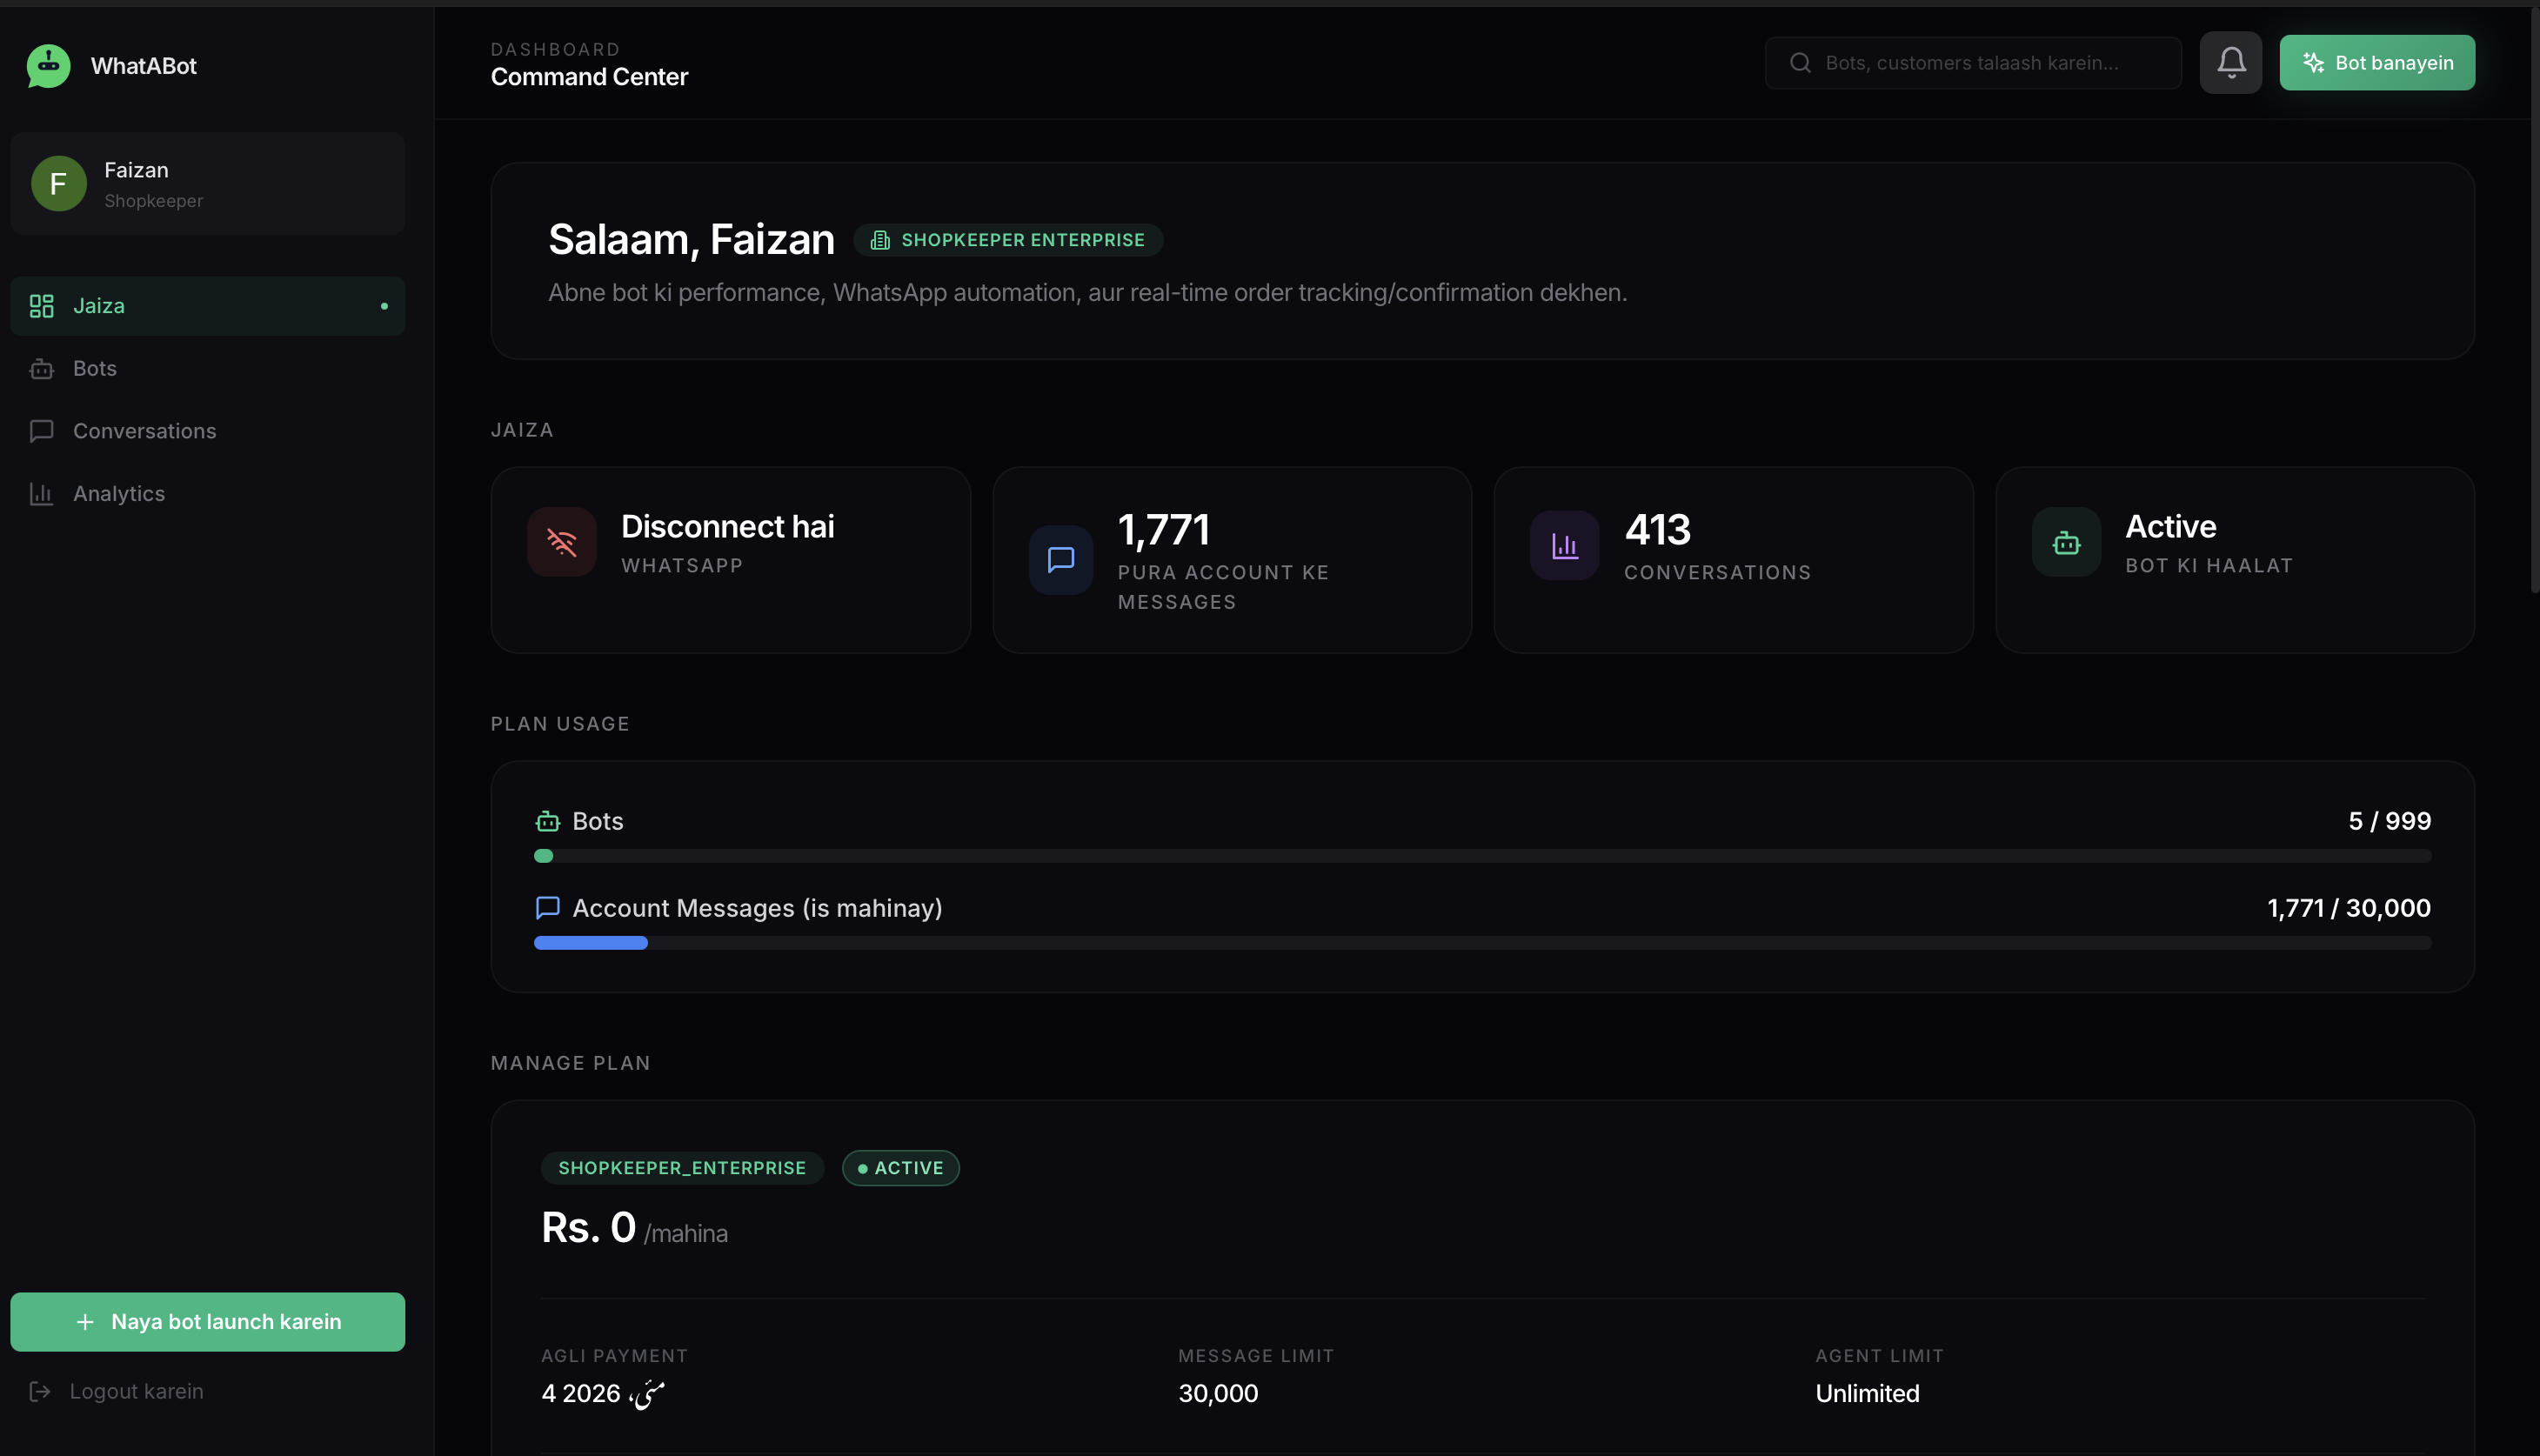
Task: Click the search magnifier icon
Action: (x=1800, y=63)
